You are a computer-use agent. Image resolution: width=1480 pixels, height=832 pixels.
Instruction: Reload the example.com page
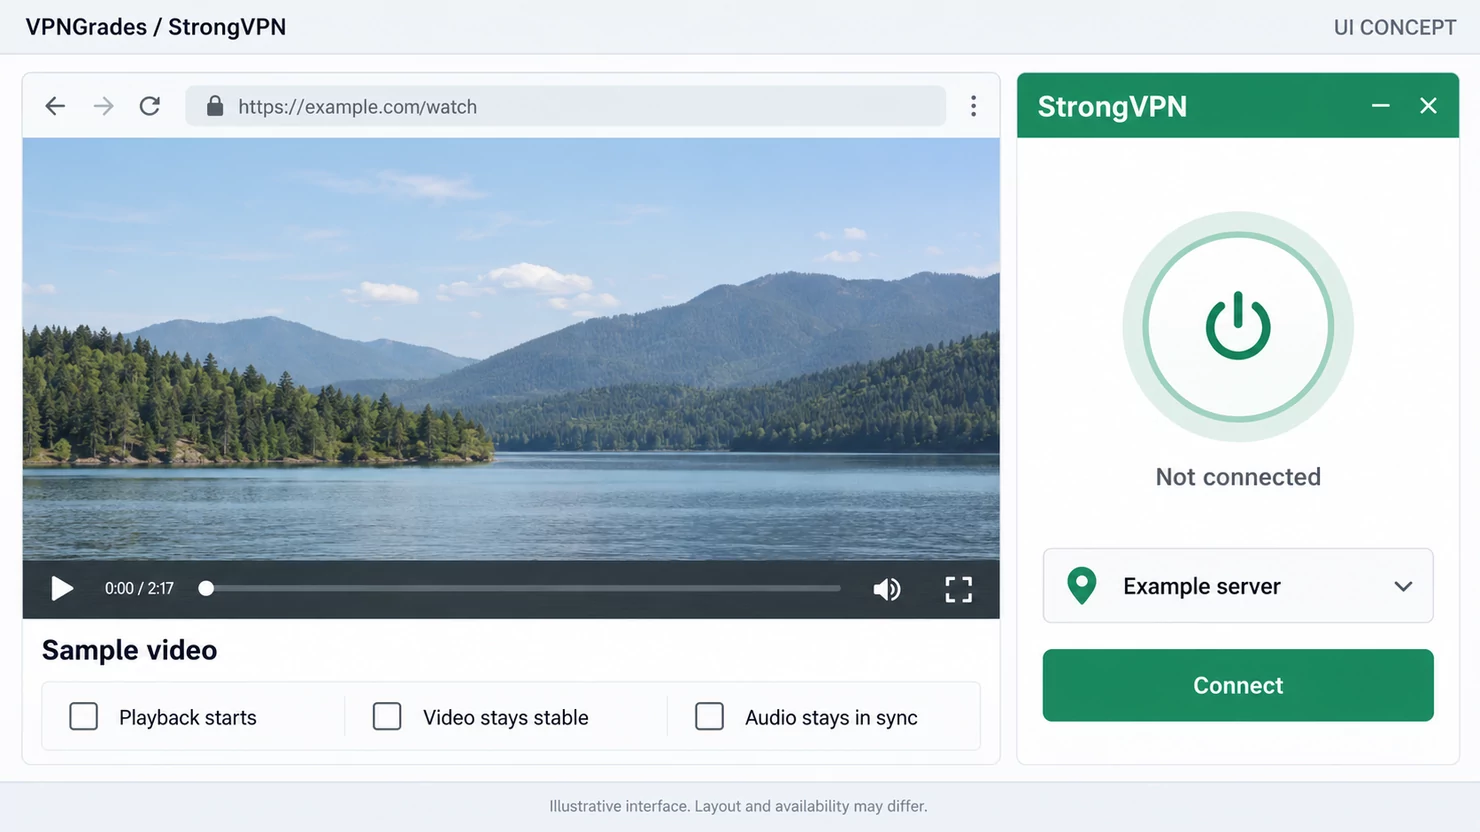[150, 106]
